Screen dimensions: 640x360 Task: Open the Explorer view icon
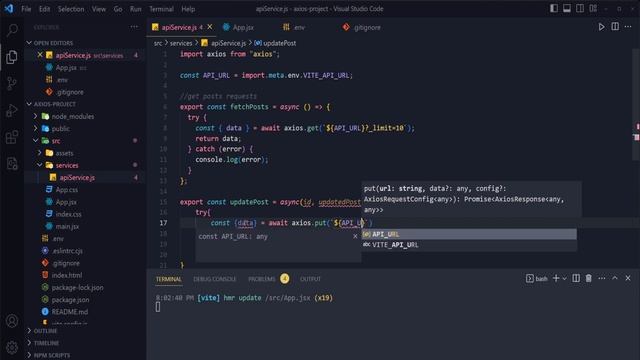[12, 57]
